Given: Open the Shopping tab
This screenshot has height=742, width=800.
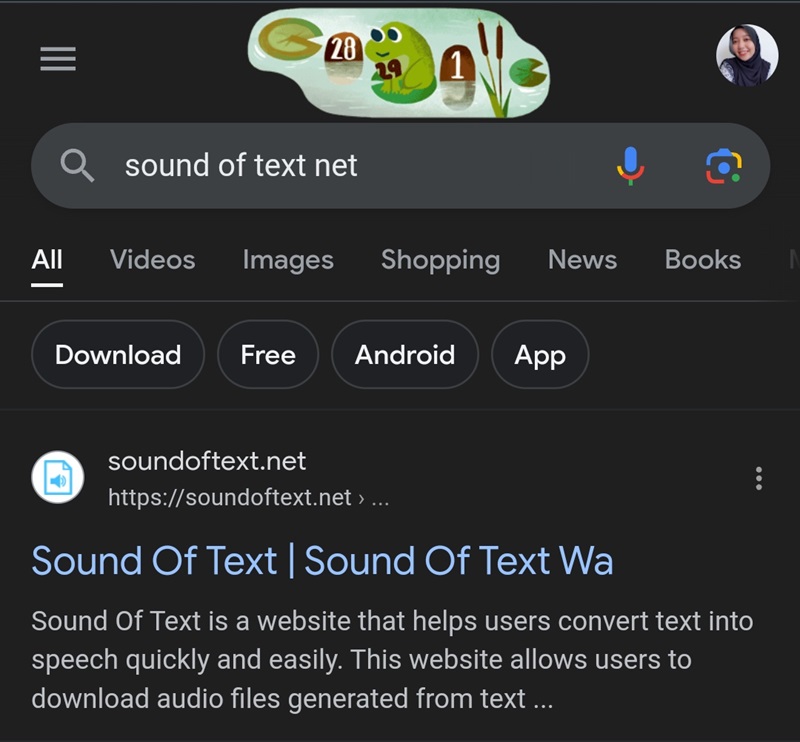Looking at the screenshot, I should 441,260.
